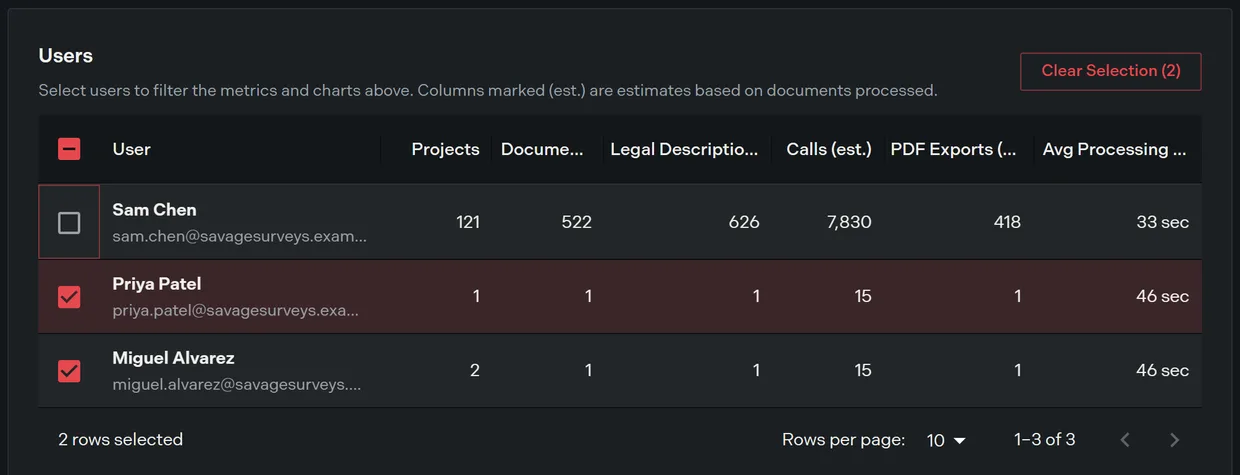Select the Priya Patel name
The image size is (1240, 475).
[x=157, y=284]
